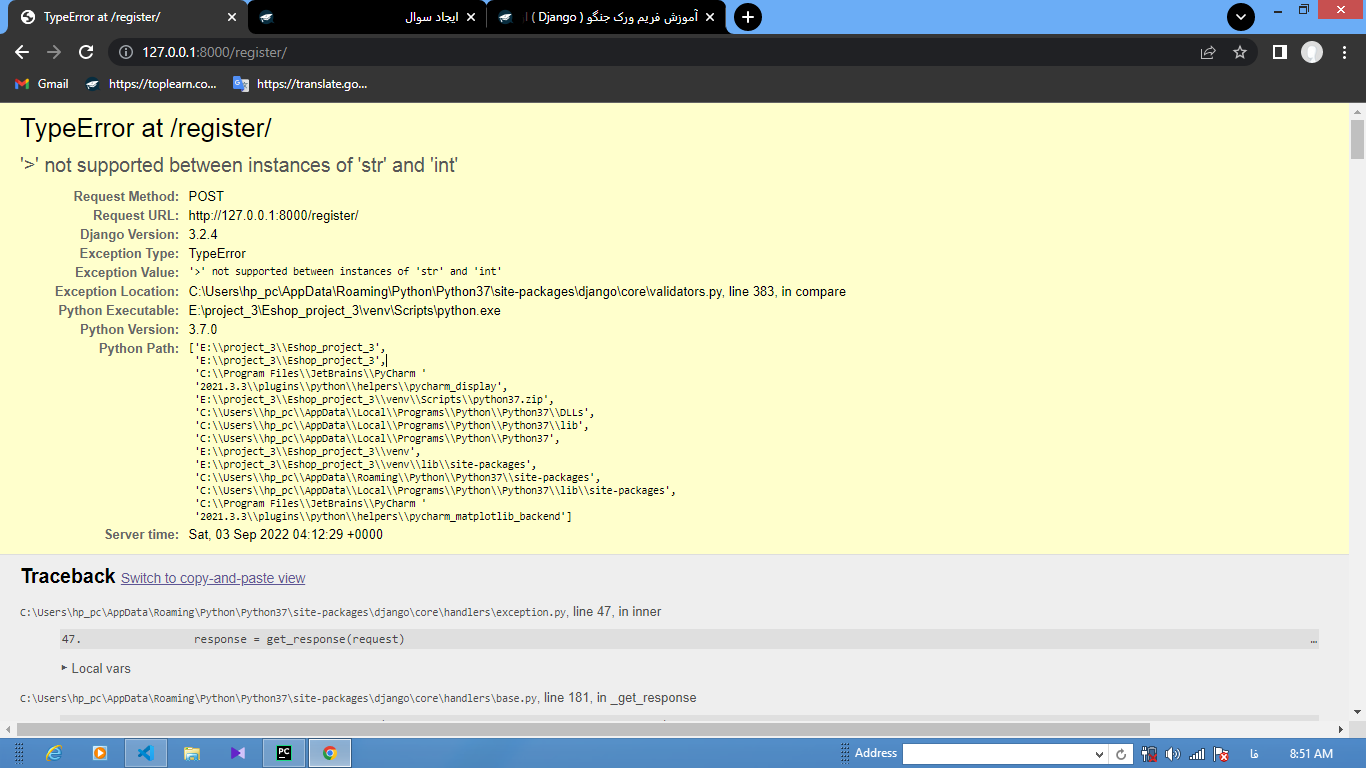
Task: Open the tab search dropdown
Action: coord(1241,17)
